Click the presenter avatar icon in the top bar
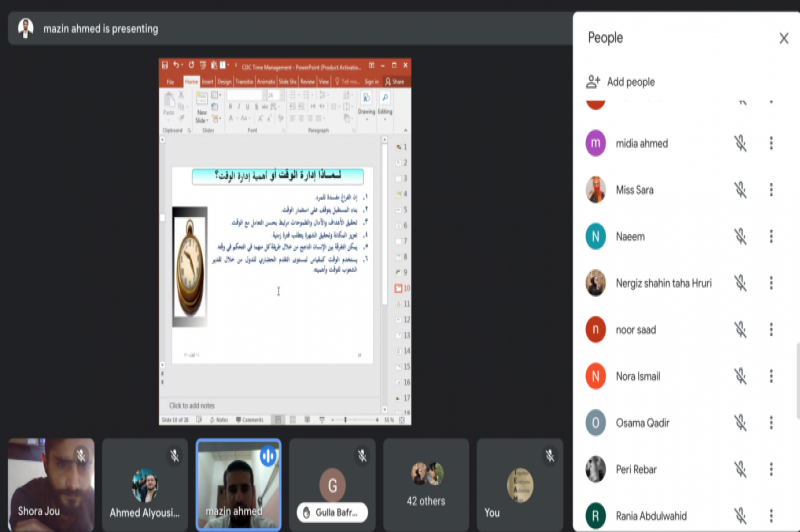 26,29
